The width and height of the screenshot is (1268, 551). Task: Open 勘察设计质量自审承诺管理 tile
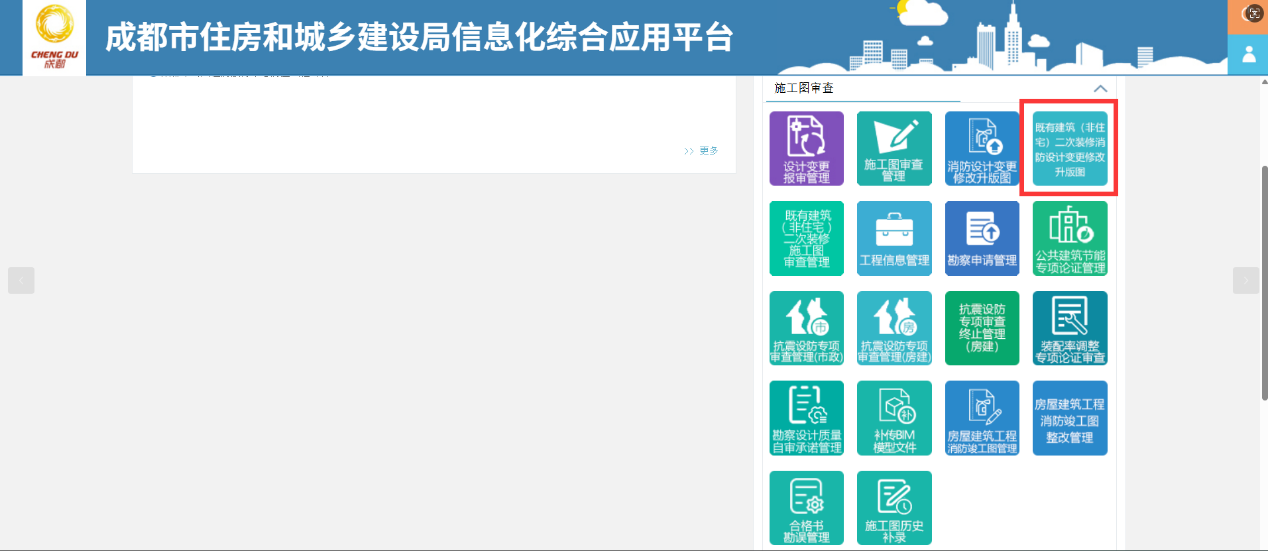click(x=806, y=418)
